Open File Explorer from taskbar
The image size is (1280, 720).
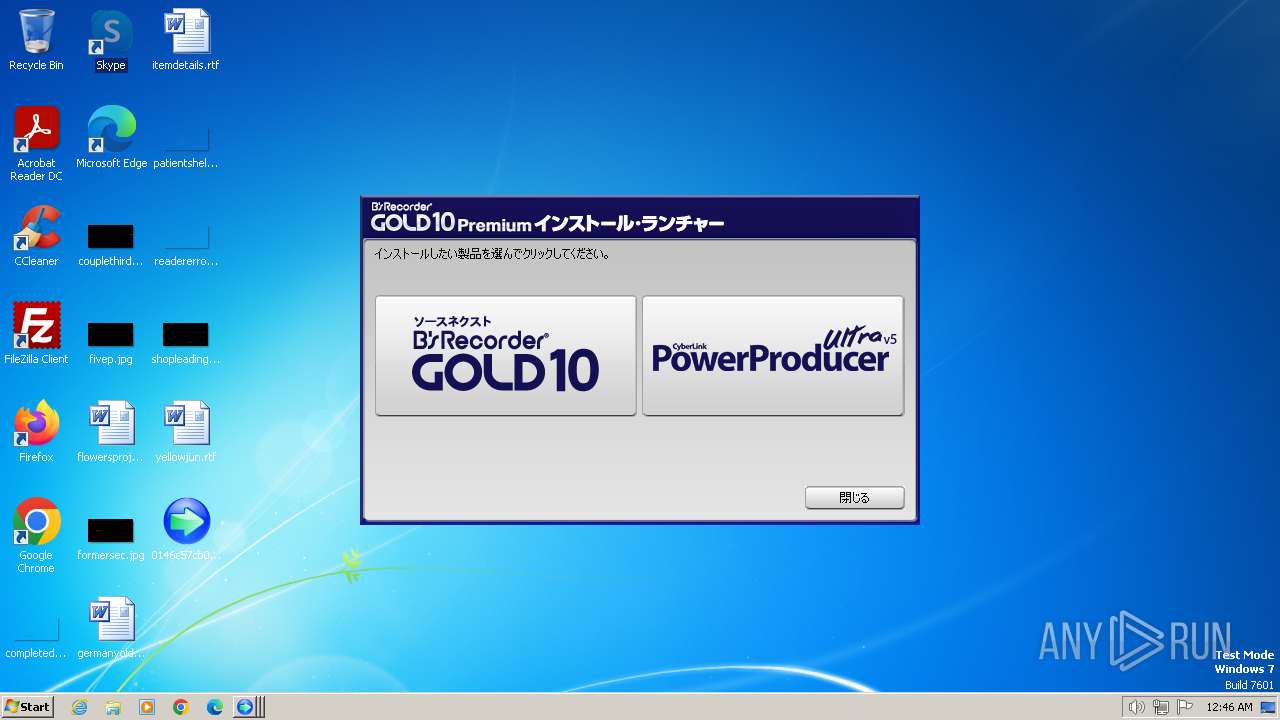pyautogui.click(x=113, y=707)
